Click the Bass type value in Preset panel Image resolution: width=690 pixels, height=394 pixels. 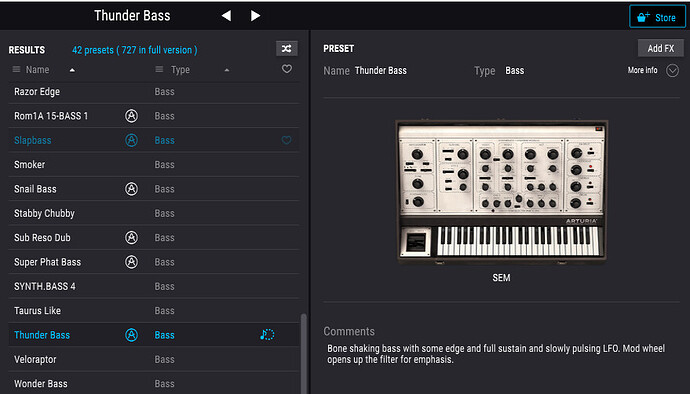tap(514, 70)
